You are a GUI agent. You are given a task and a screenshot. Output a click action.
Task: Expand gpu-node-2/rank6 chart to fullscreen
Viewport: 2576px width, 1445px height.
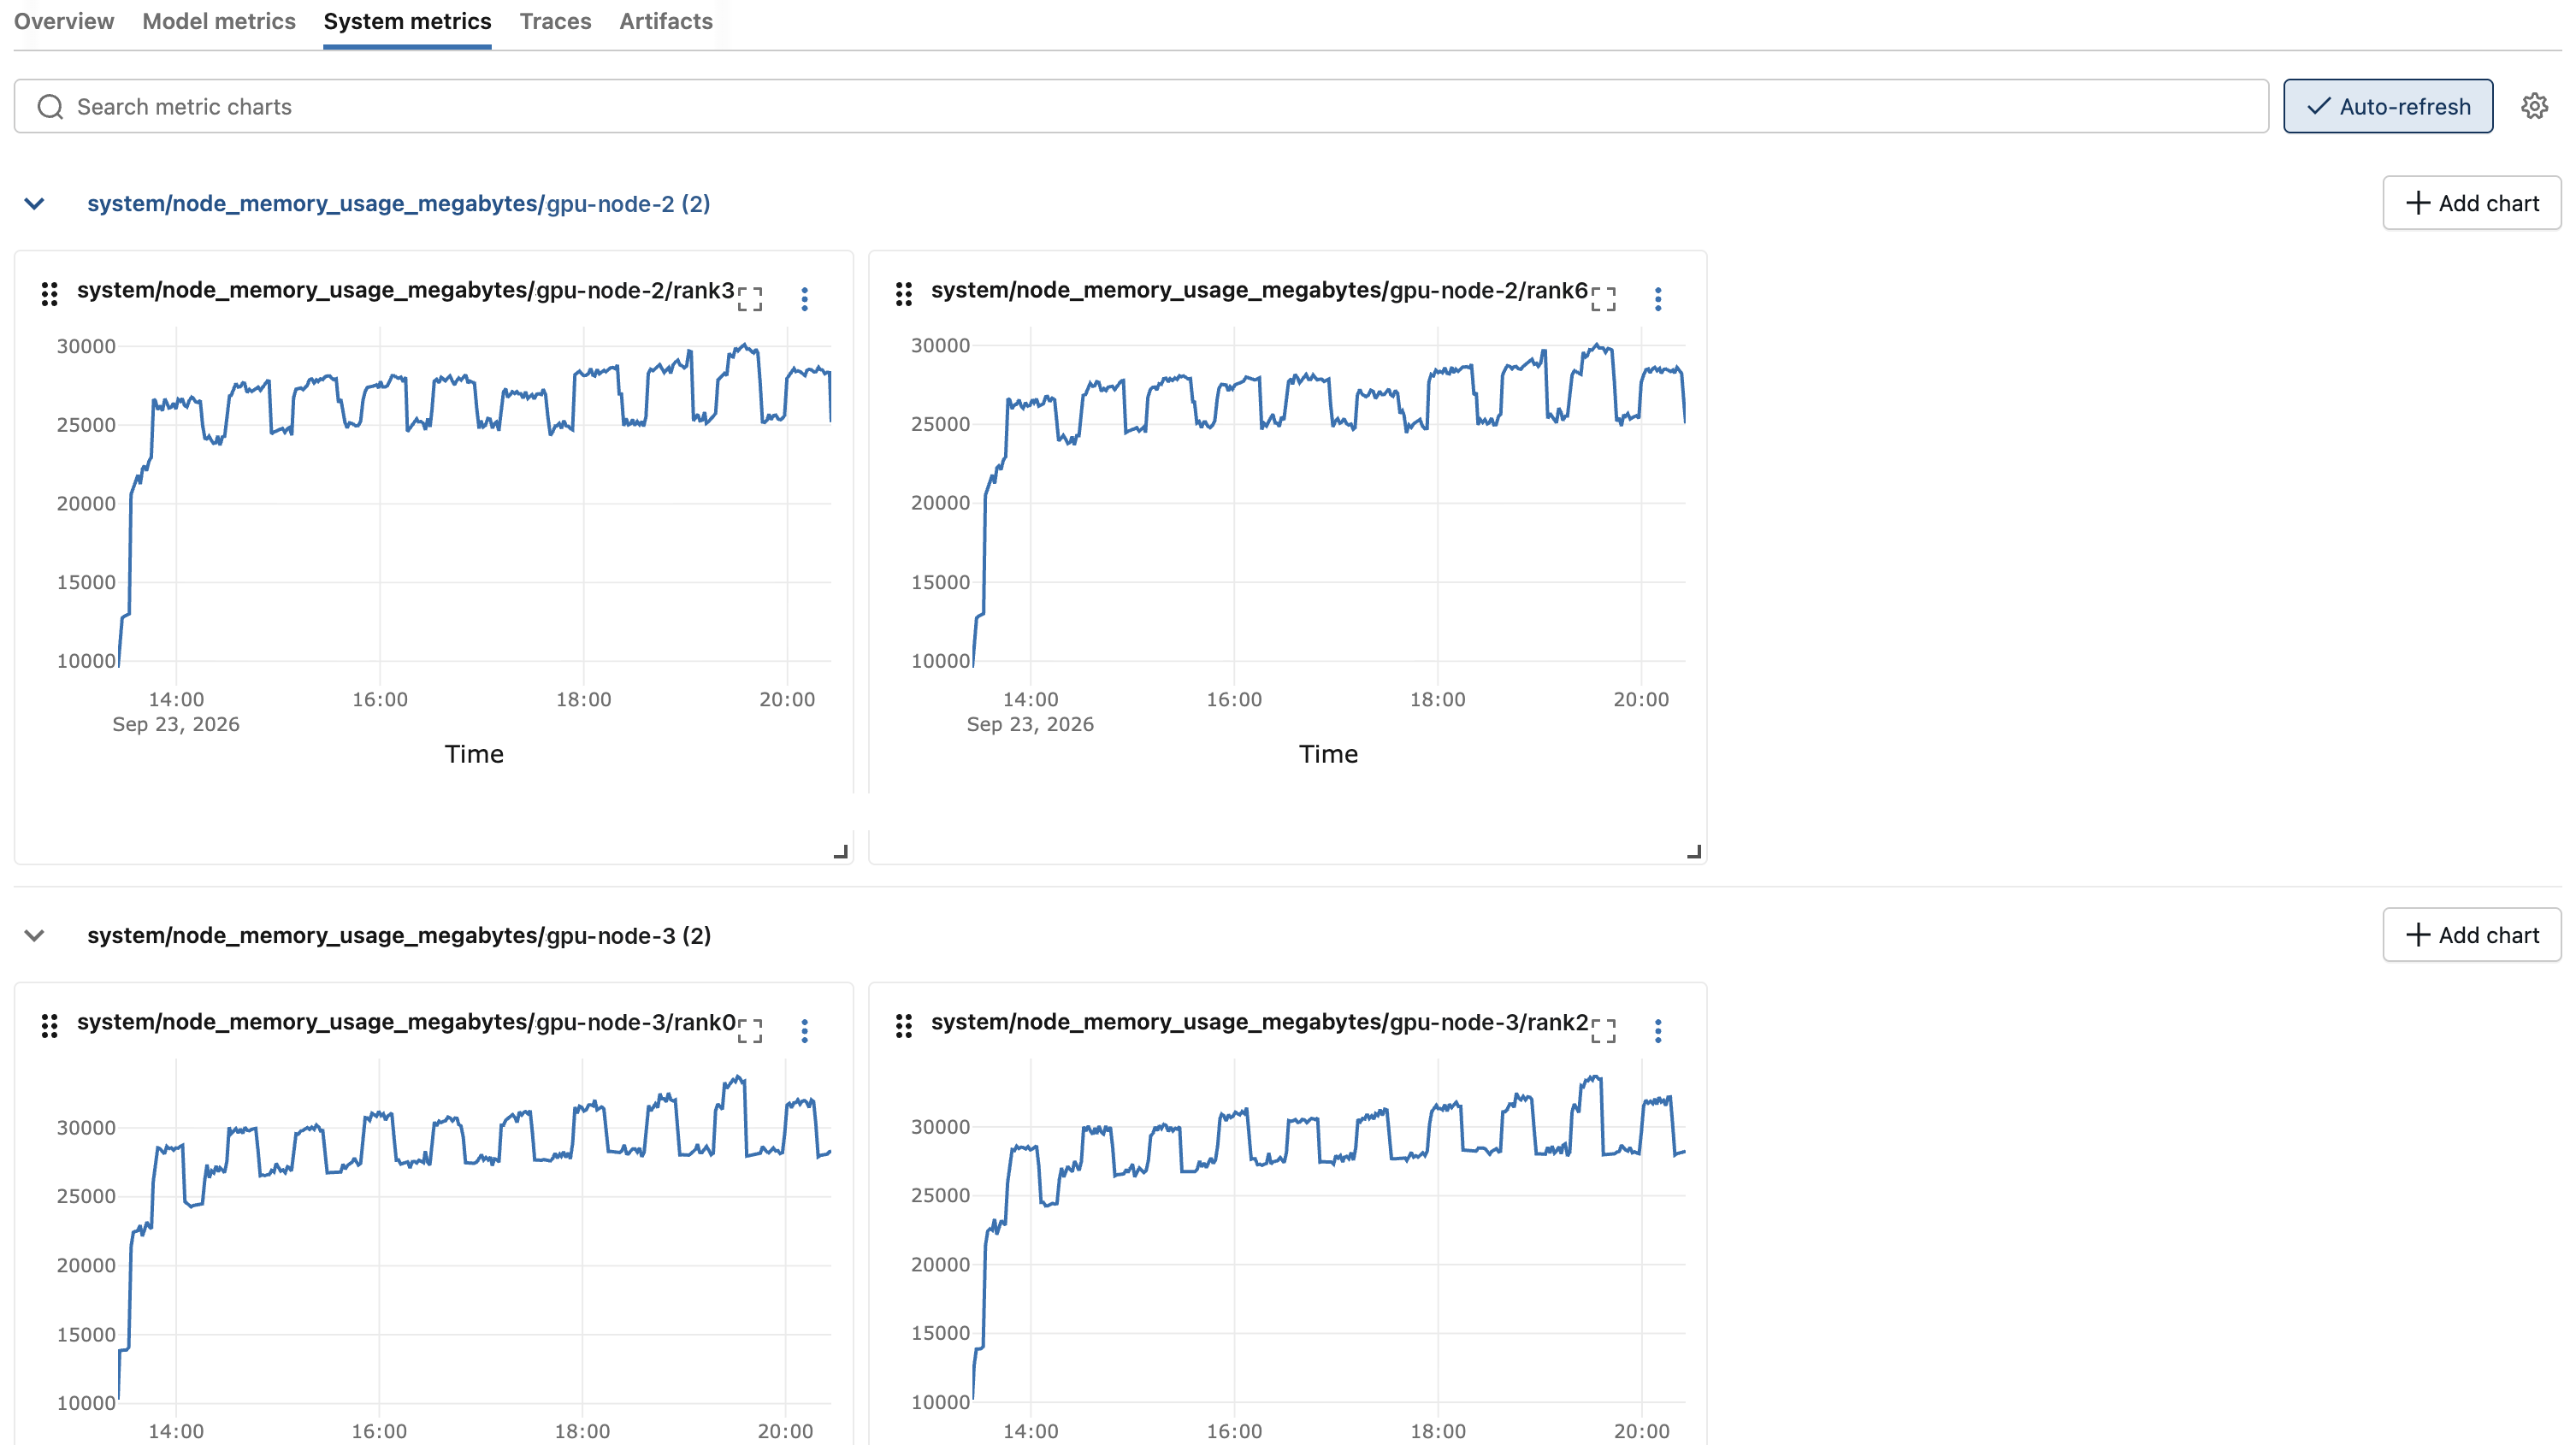point(1604,299)
